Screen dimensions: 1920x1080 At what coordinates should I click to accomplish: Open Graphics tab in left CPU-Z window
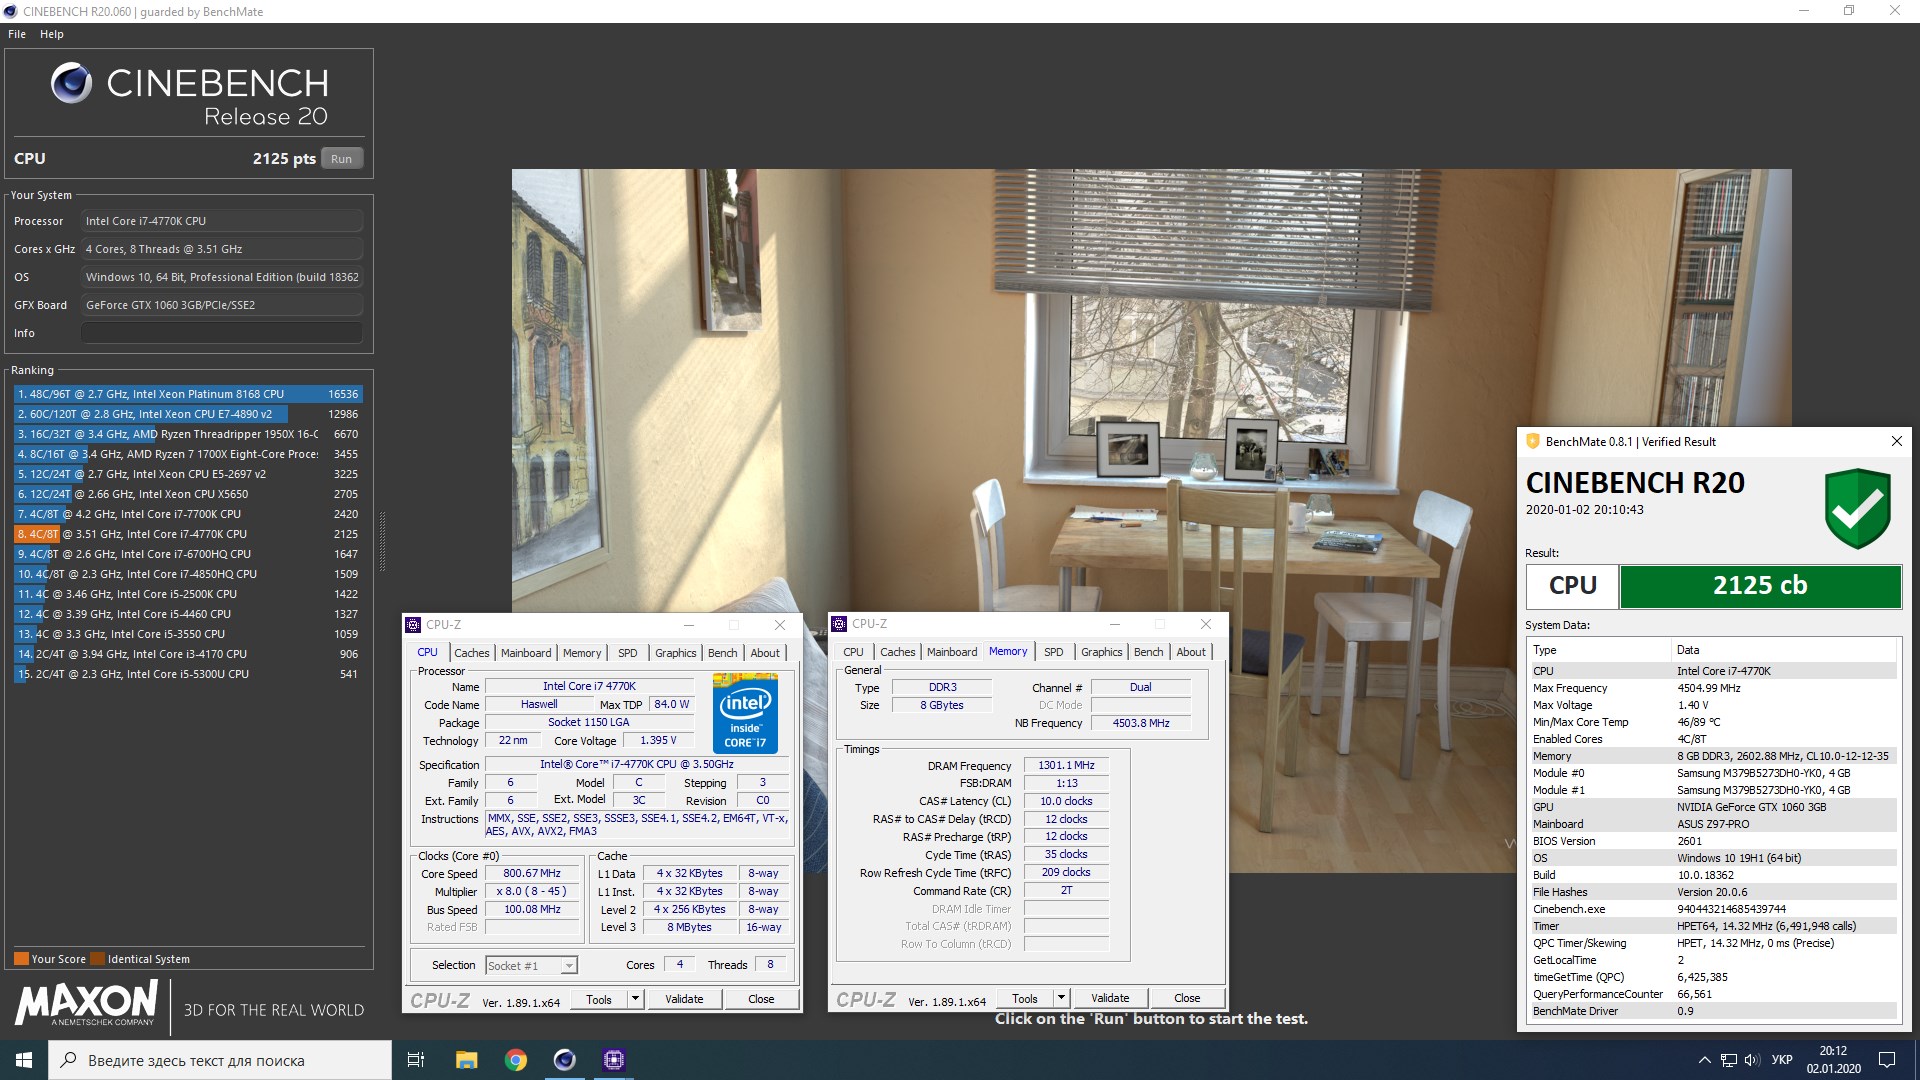(676, 653)
